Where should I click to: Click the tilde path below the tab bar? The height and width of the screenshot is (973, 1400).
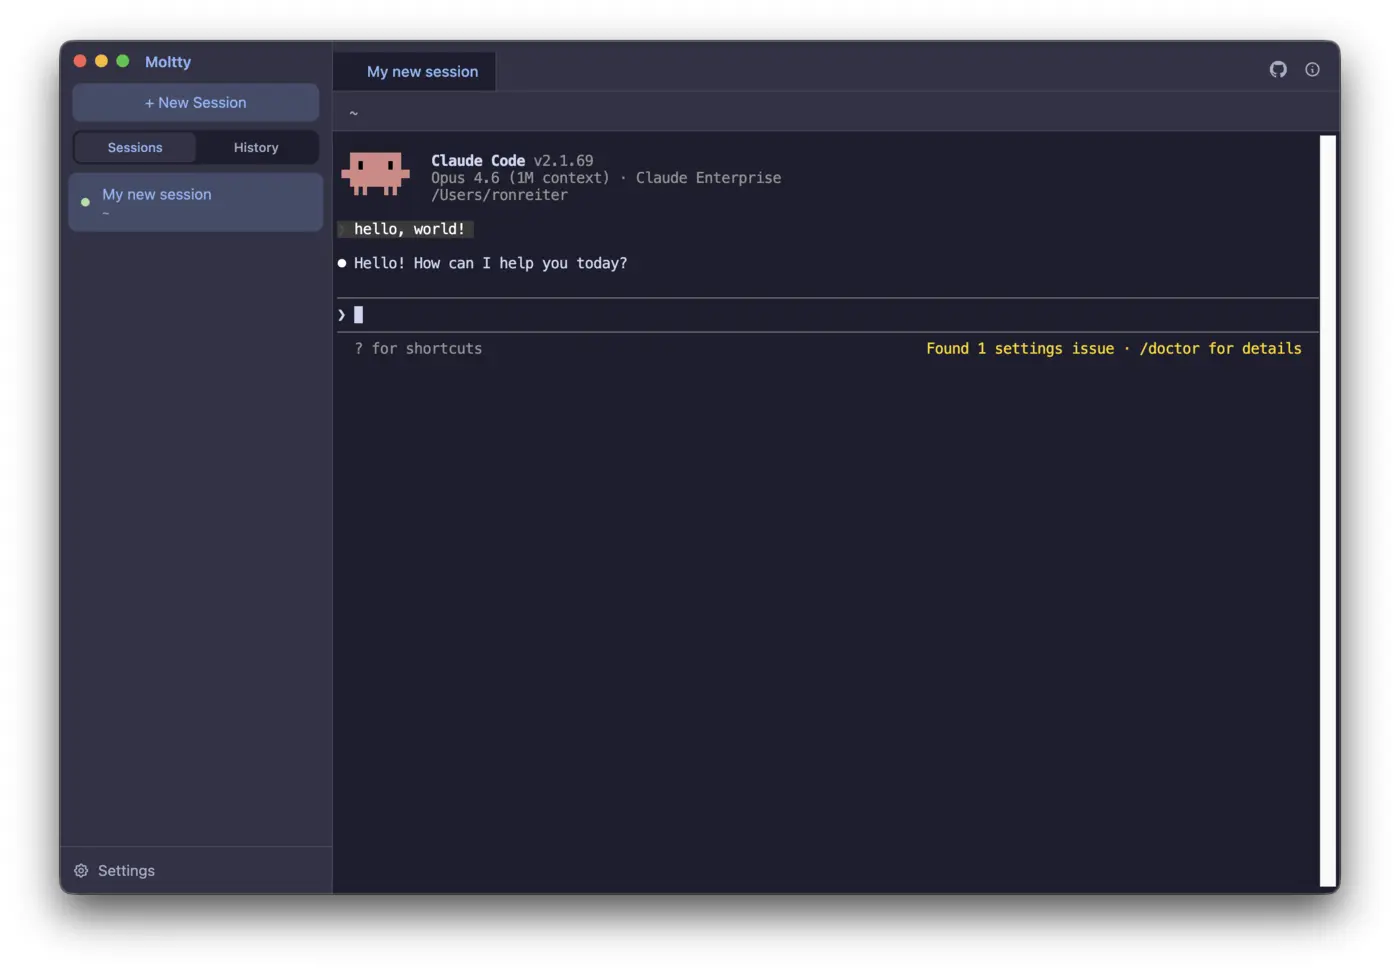pyautogui.click(x=353, y=113)
